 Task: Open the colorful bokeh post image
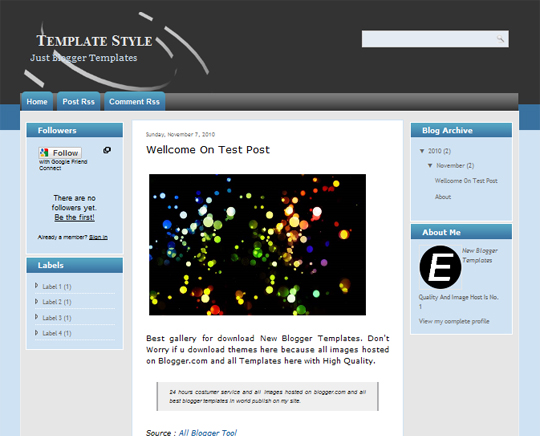pyautogui.click(x=257, y=245)
